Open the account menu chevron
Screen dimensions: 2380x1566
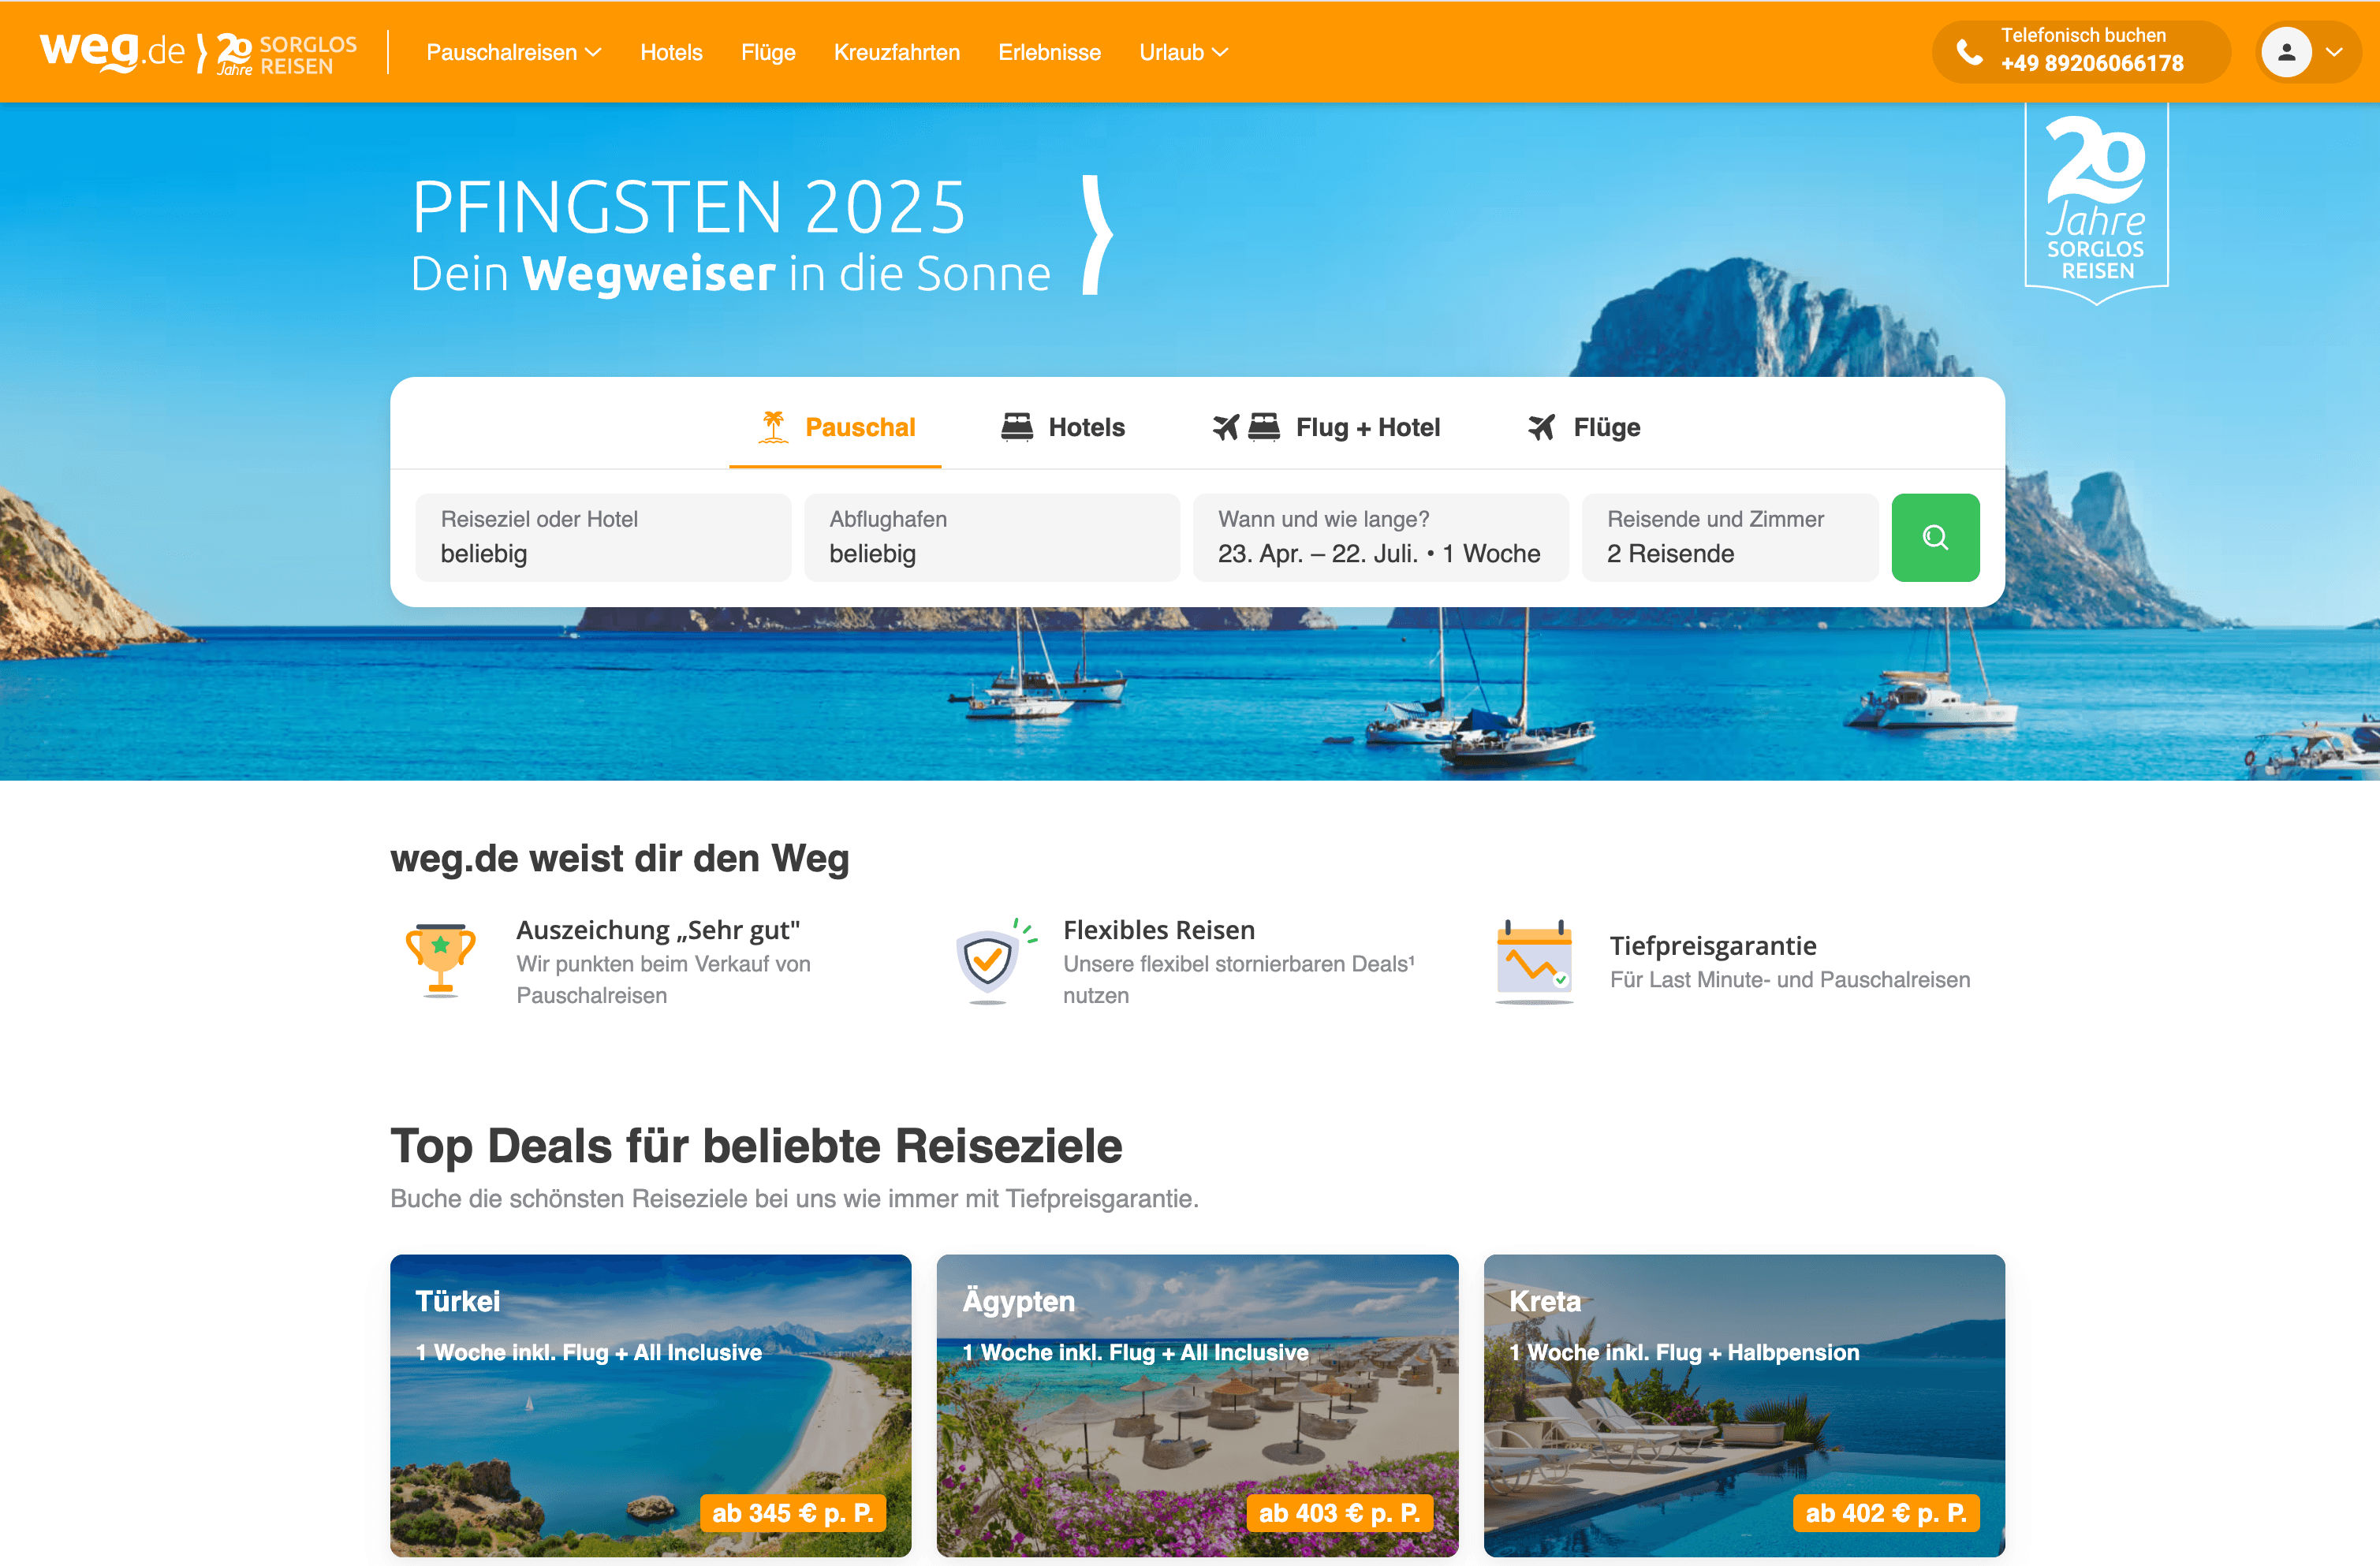click(2335, 52)
